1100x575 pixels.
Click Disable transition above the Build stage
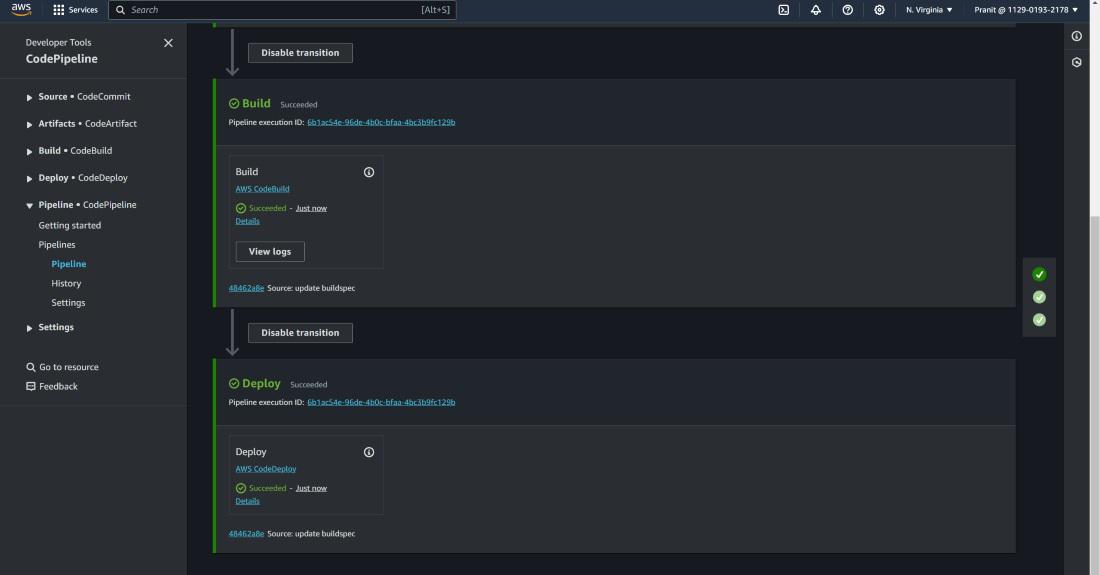tap(300, 53)
